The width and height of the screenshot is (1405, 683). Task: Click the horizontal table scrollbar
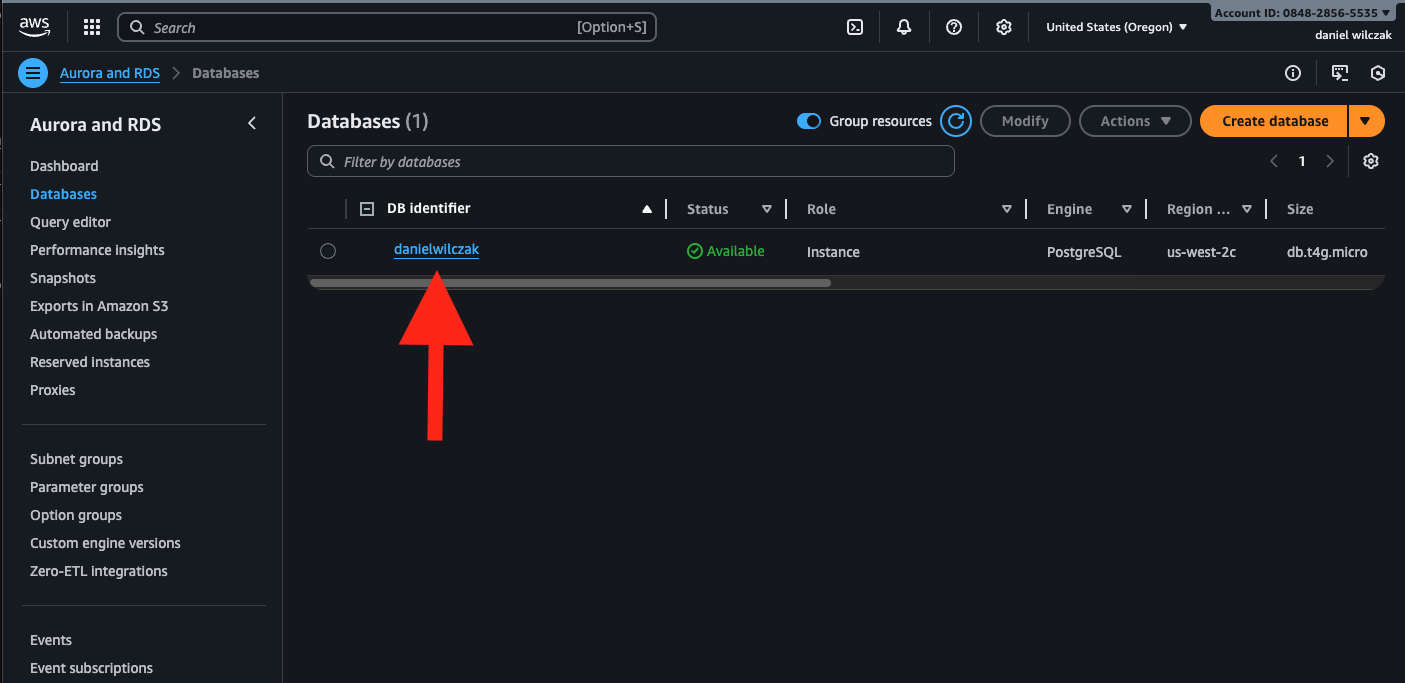pos(570,283)
